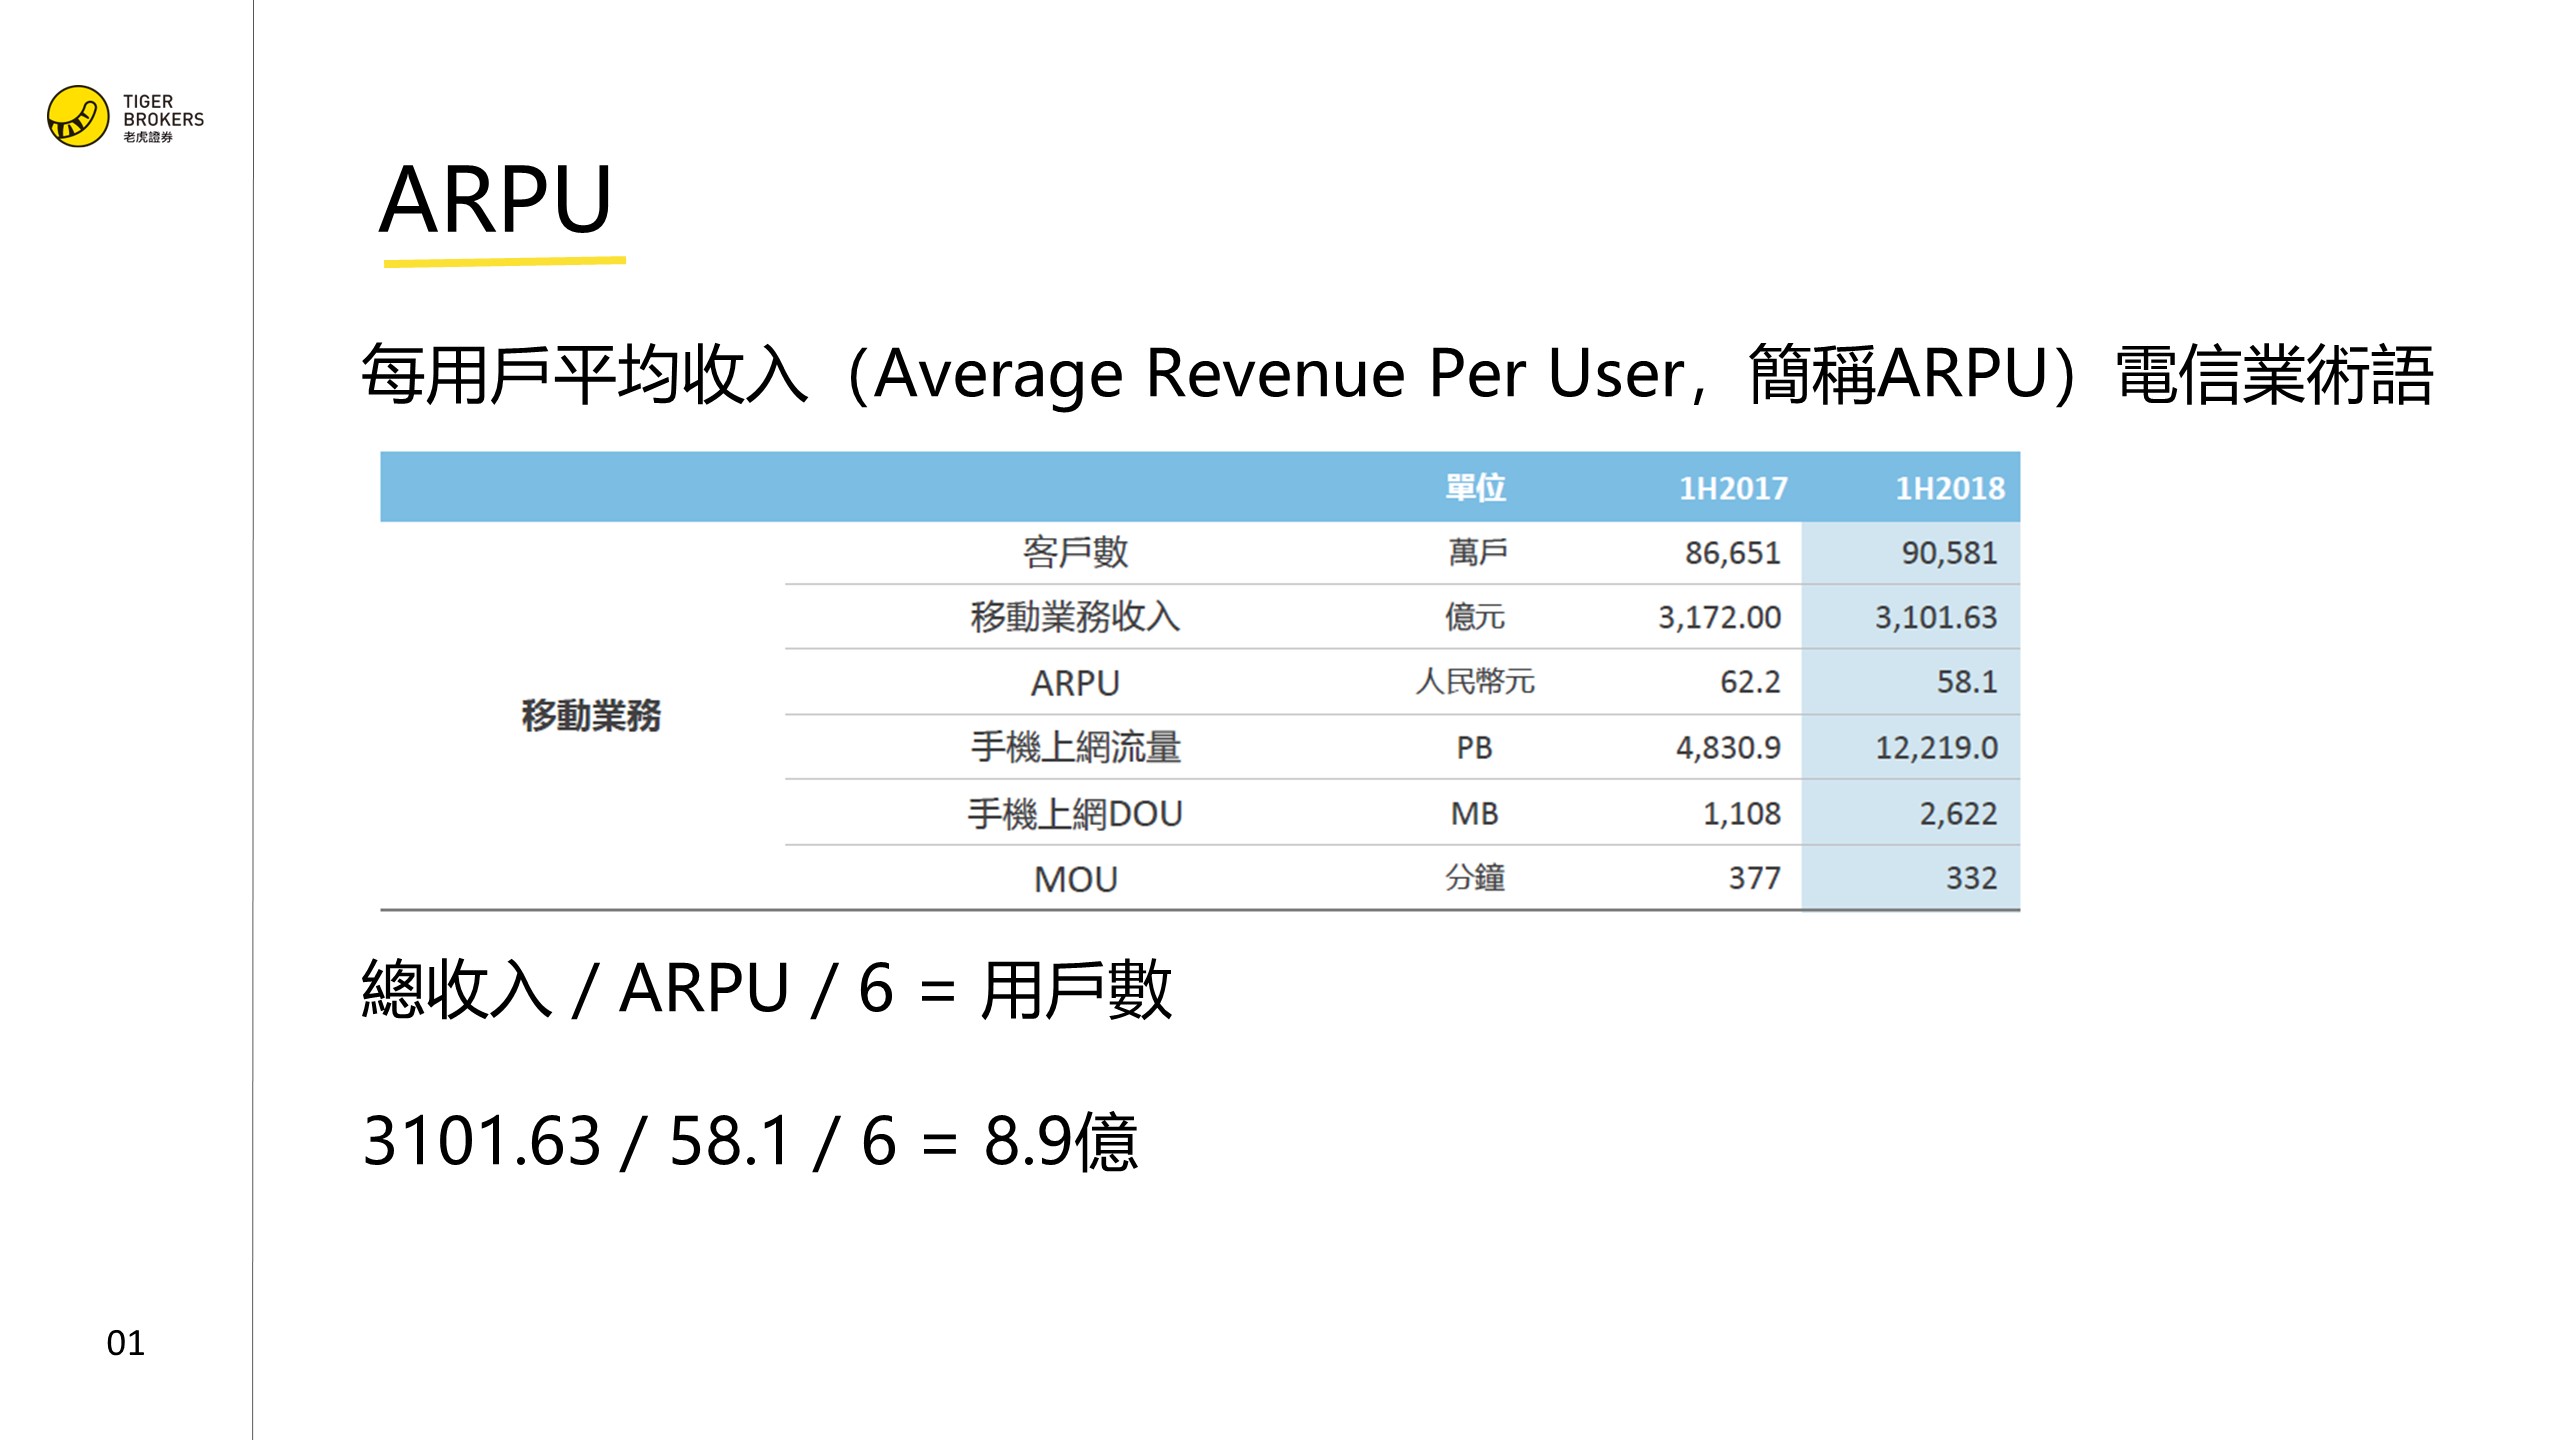
Task: Click the MOU row label
Action: (1075, 879)
